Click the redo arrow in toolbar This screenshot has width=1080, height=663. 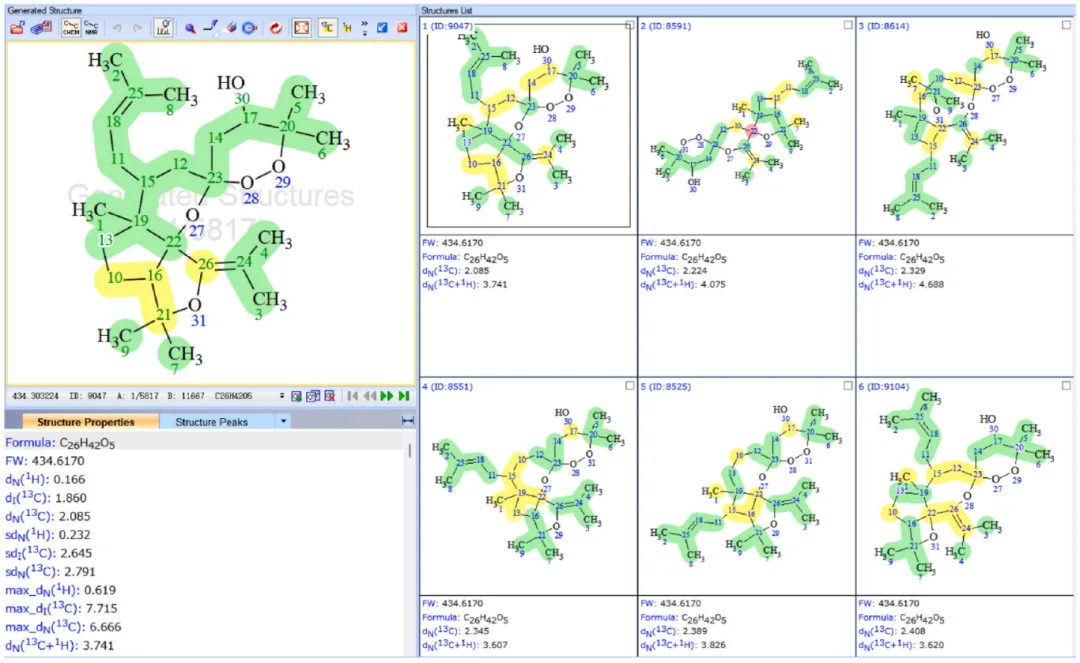coord(138,28)
